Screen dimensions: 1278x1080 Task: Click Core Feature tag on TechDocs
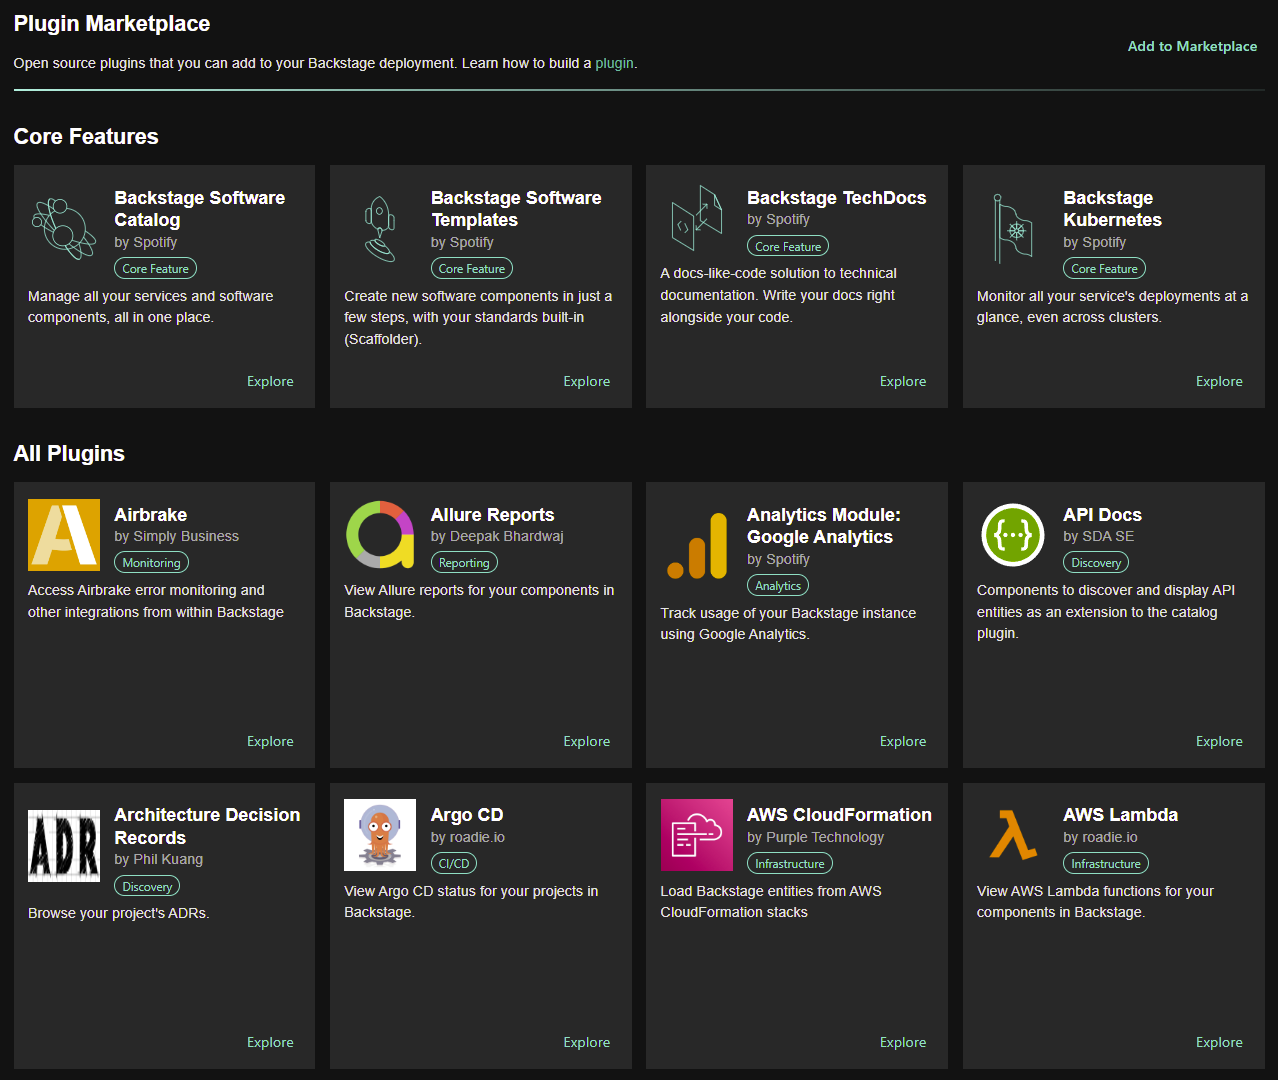point(788,246)
